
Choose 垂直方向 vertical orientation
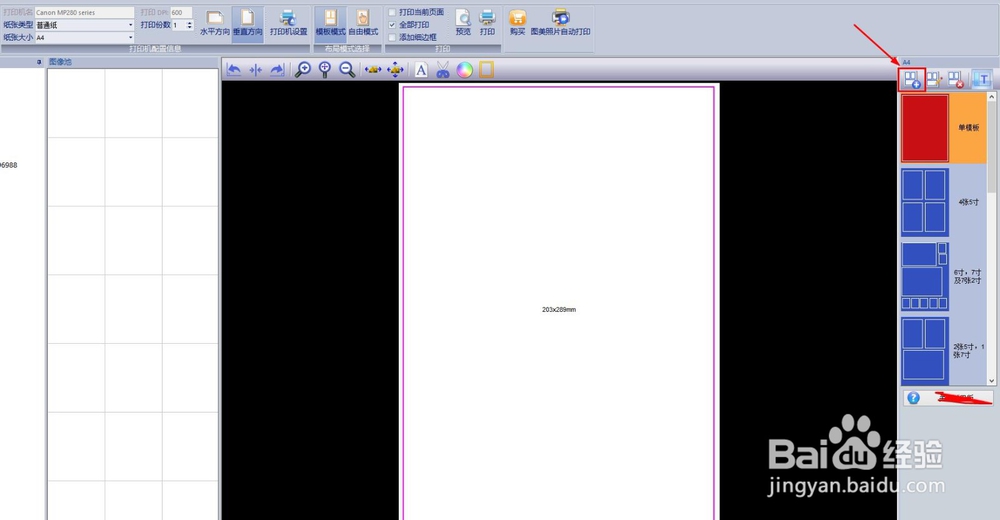(247, 23)
